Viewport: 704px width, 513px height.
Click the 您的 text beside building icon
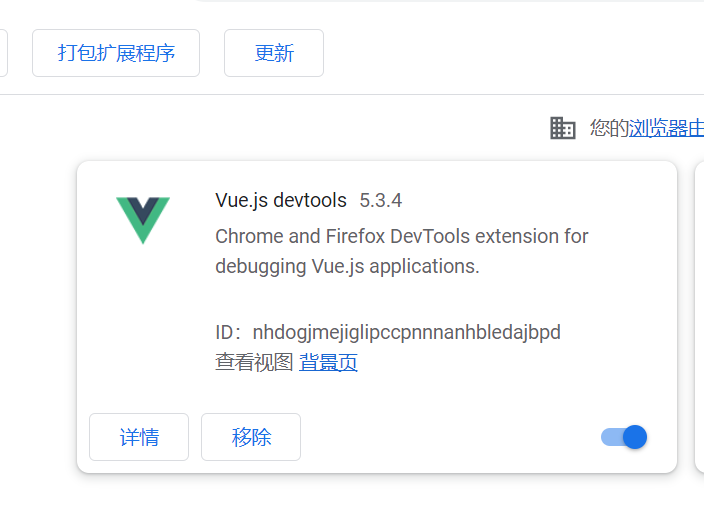[609, 128]
